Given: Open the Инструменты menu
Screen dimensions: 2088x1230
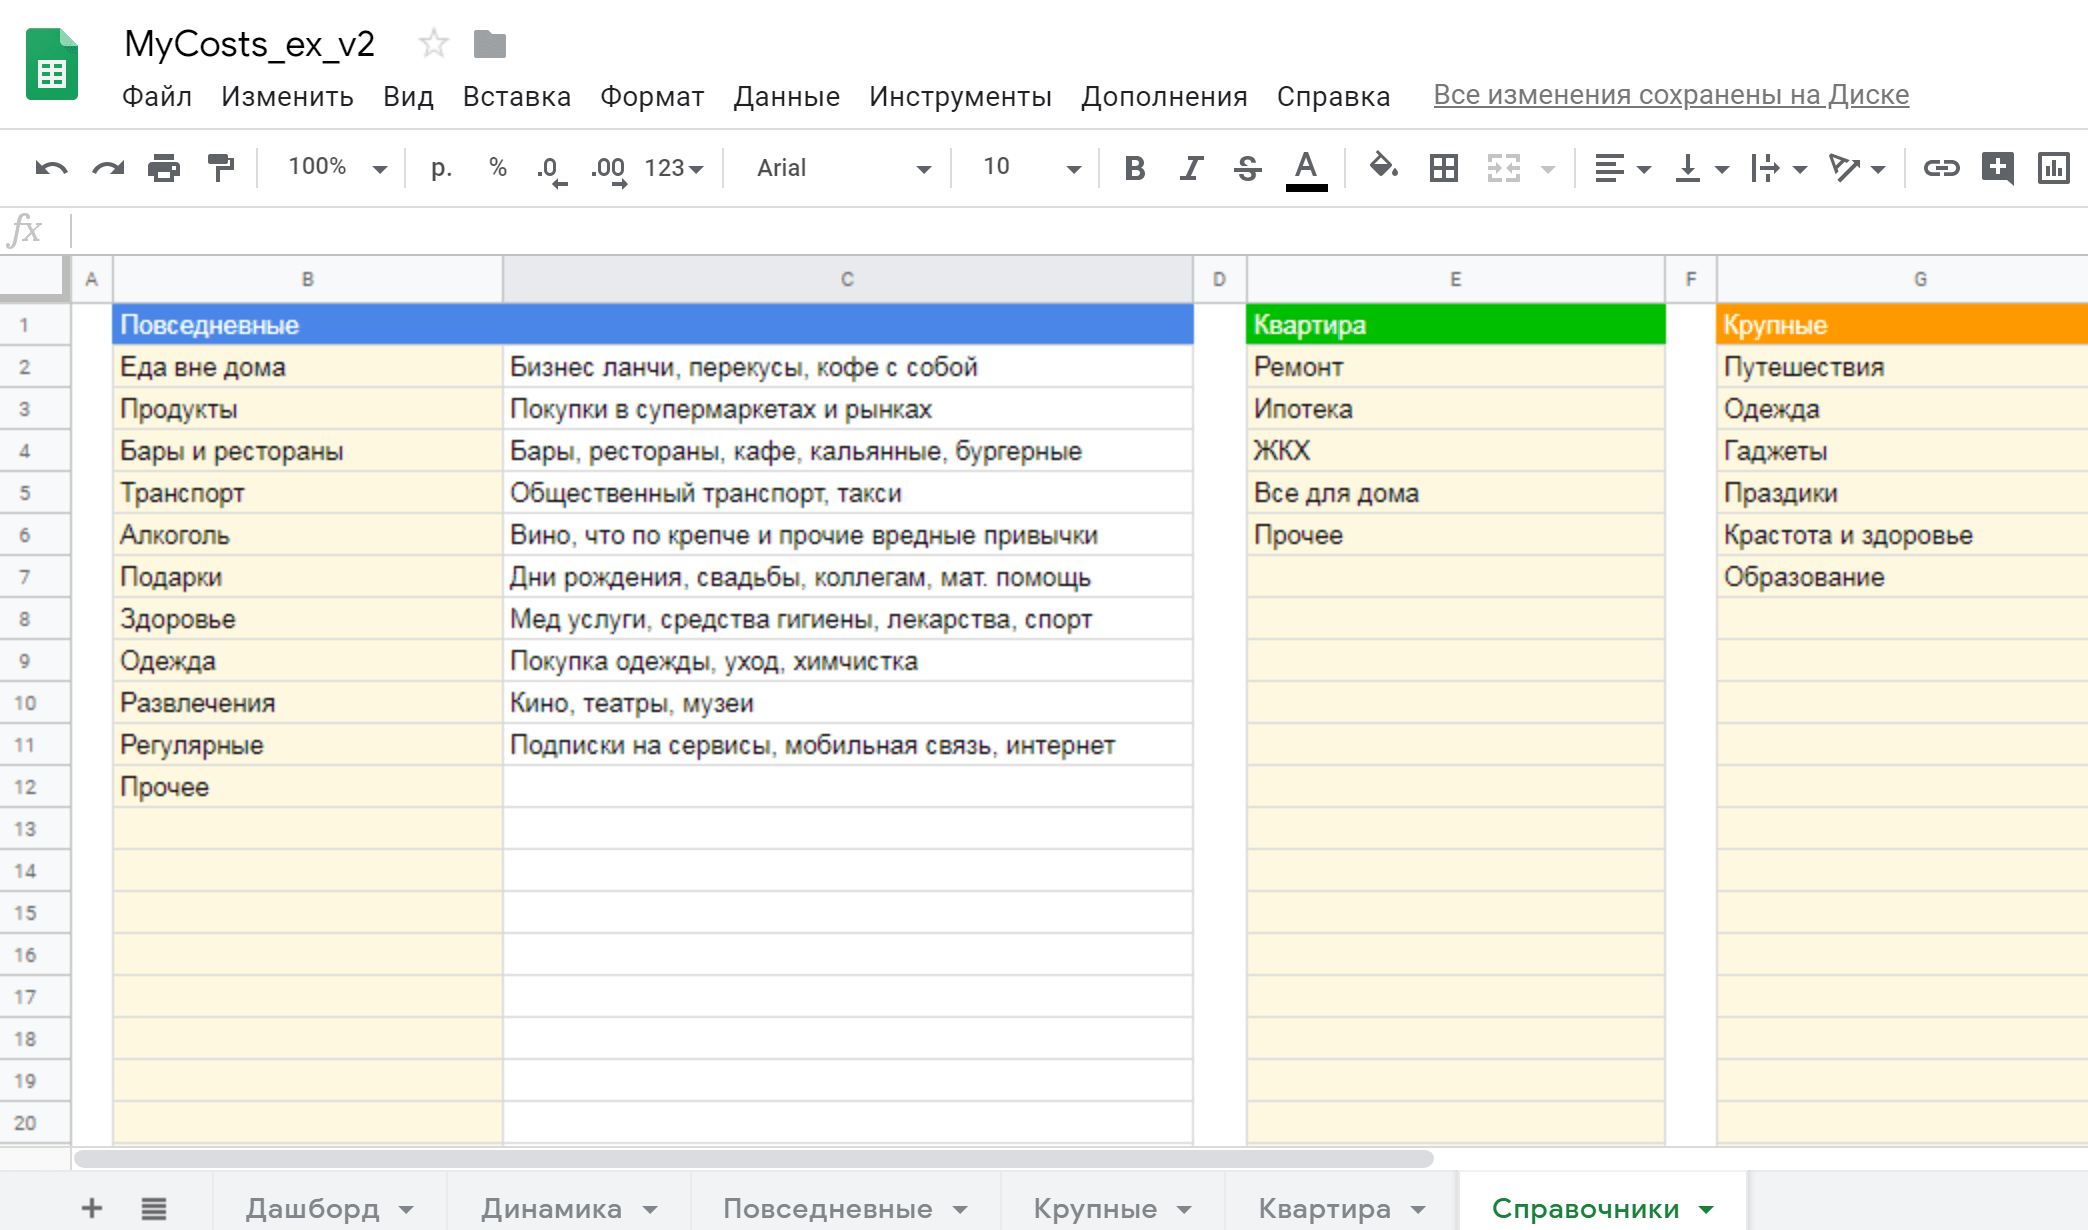Looking at the screenshot, I should (960, 96).
